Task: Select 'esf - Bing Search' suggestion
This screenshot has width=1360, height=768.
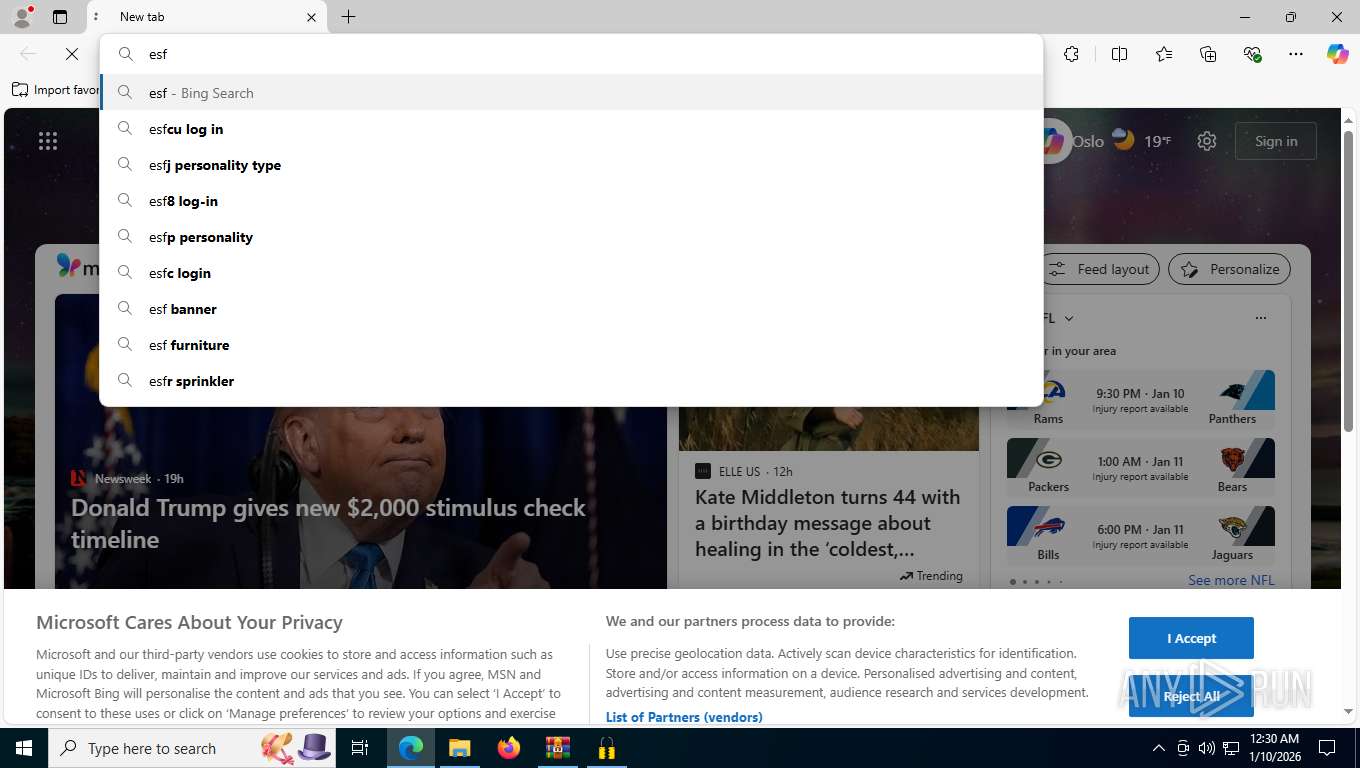Action: (x=571, y=93)
